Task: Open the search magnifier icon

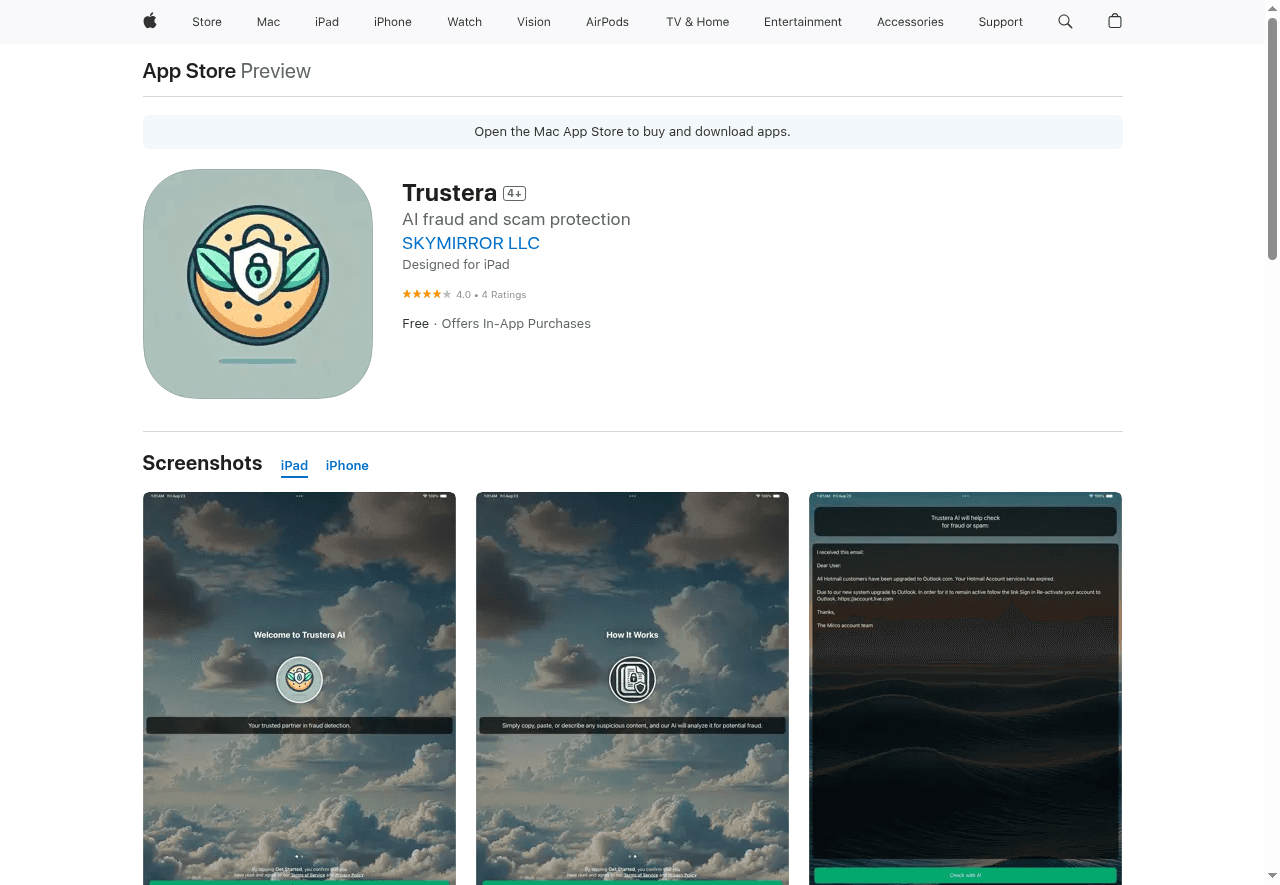Action: pos(1065,21)
